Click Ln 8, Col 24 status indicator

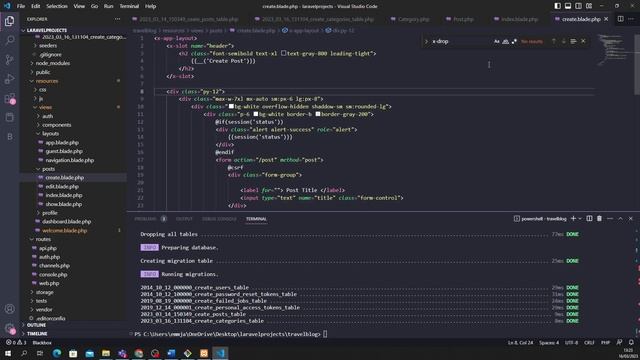tap(520, 342)
